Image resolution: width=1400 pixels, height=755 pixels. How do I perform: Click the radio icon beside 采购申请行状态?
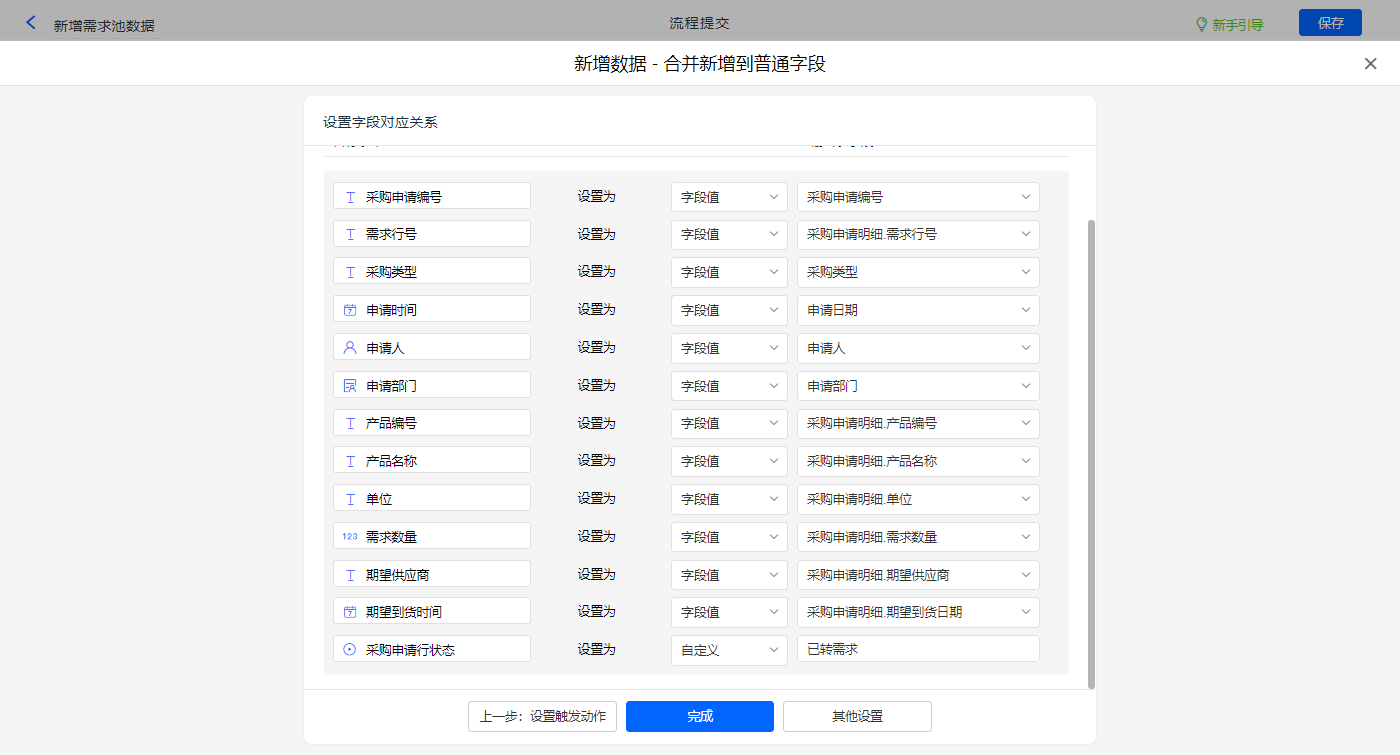coord(350,649)
